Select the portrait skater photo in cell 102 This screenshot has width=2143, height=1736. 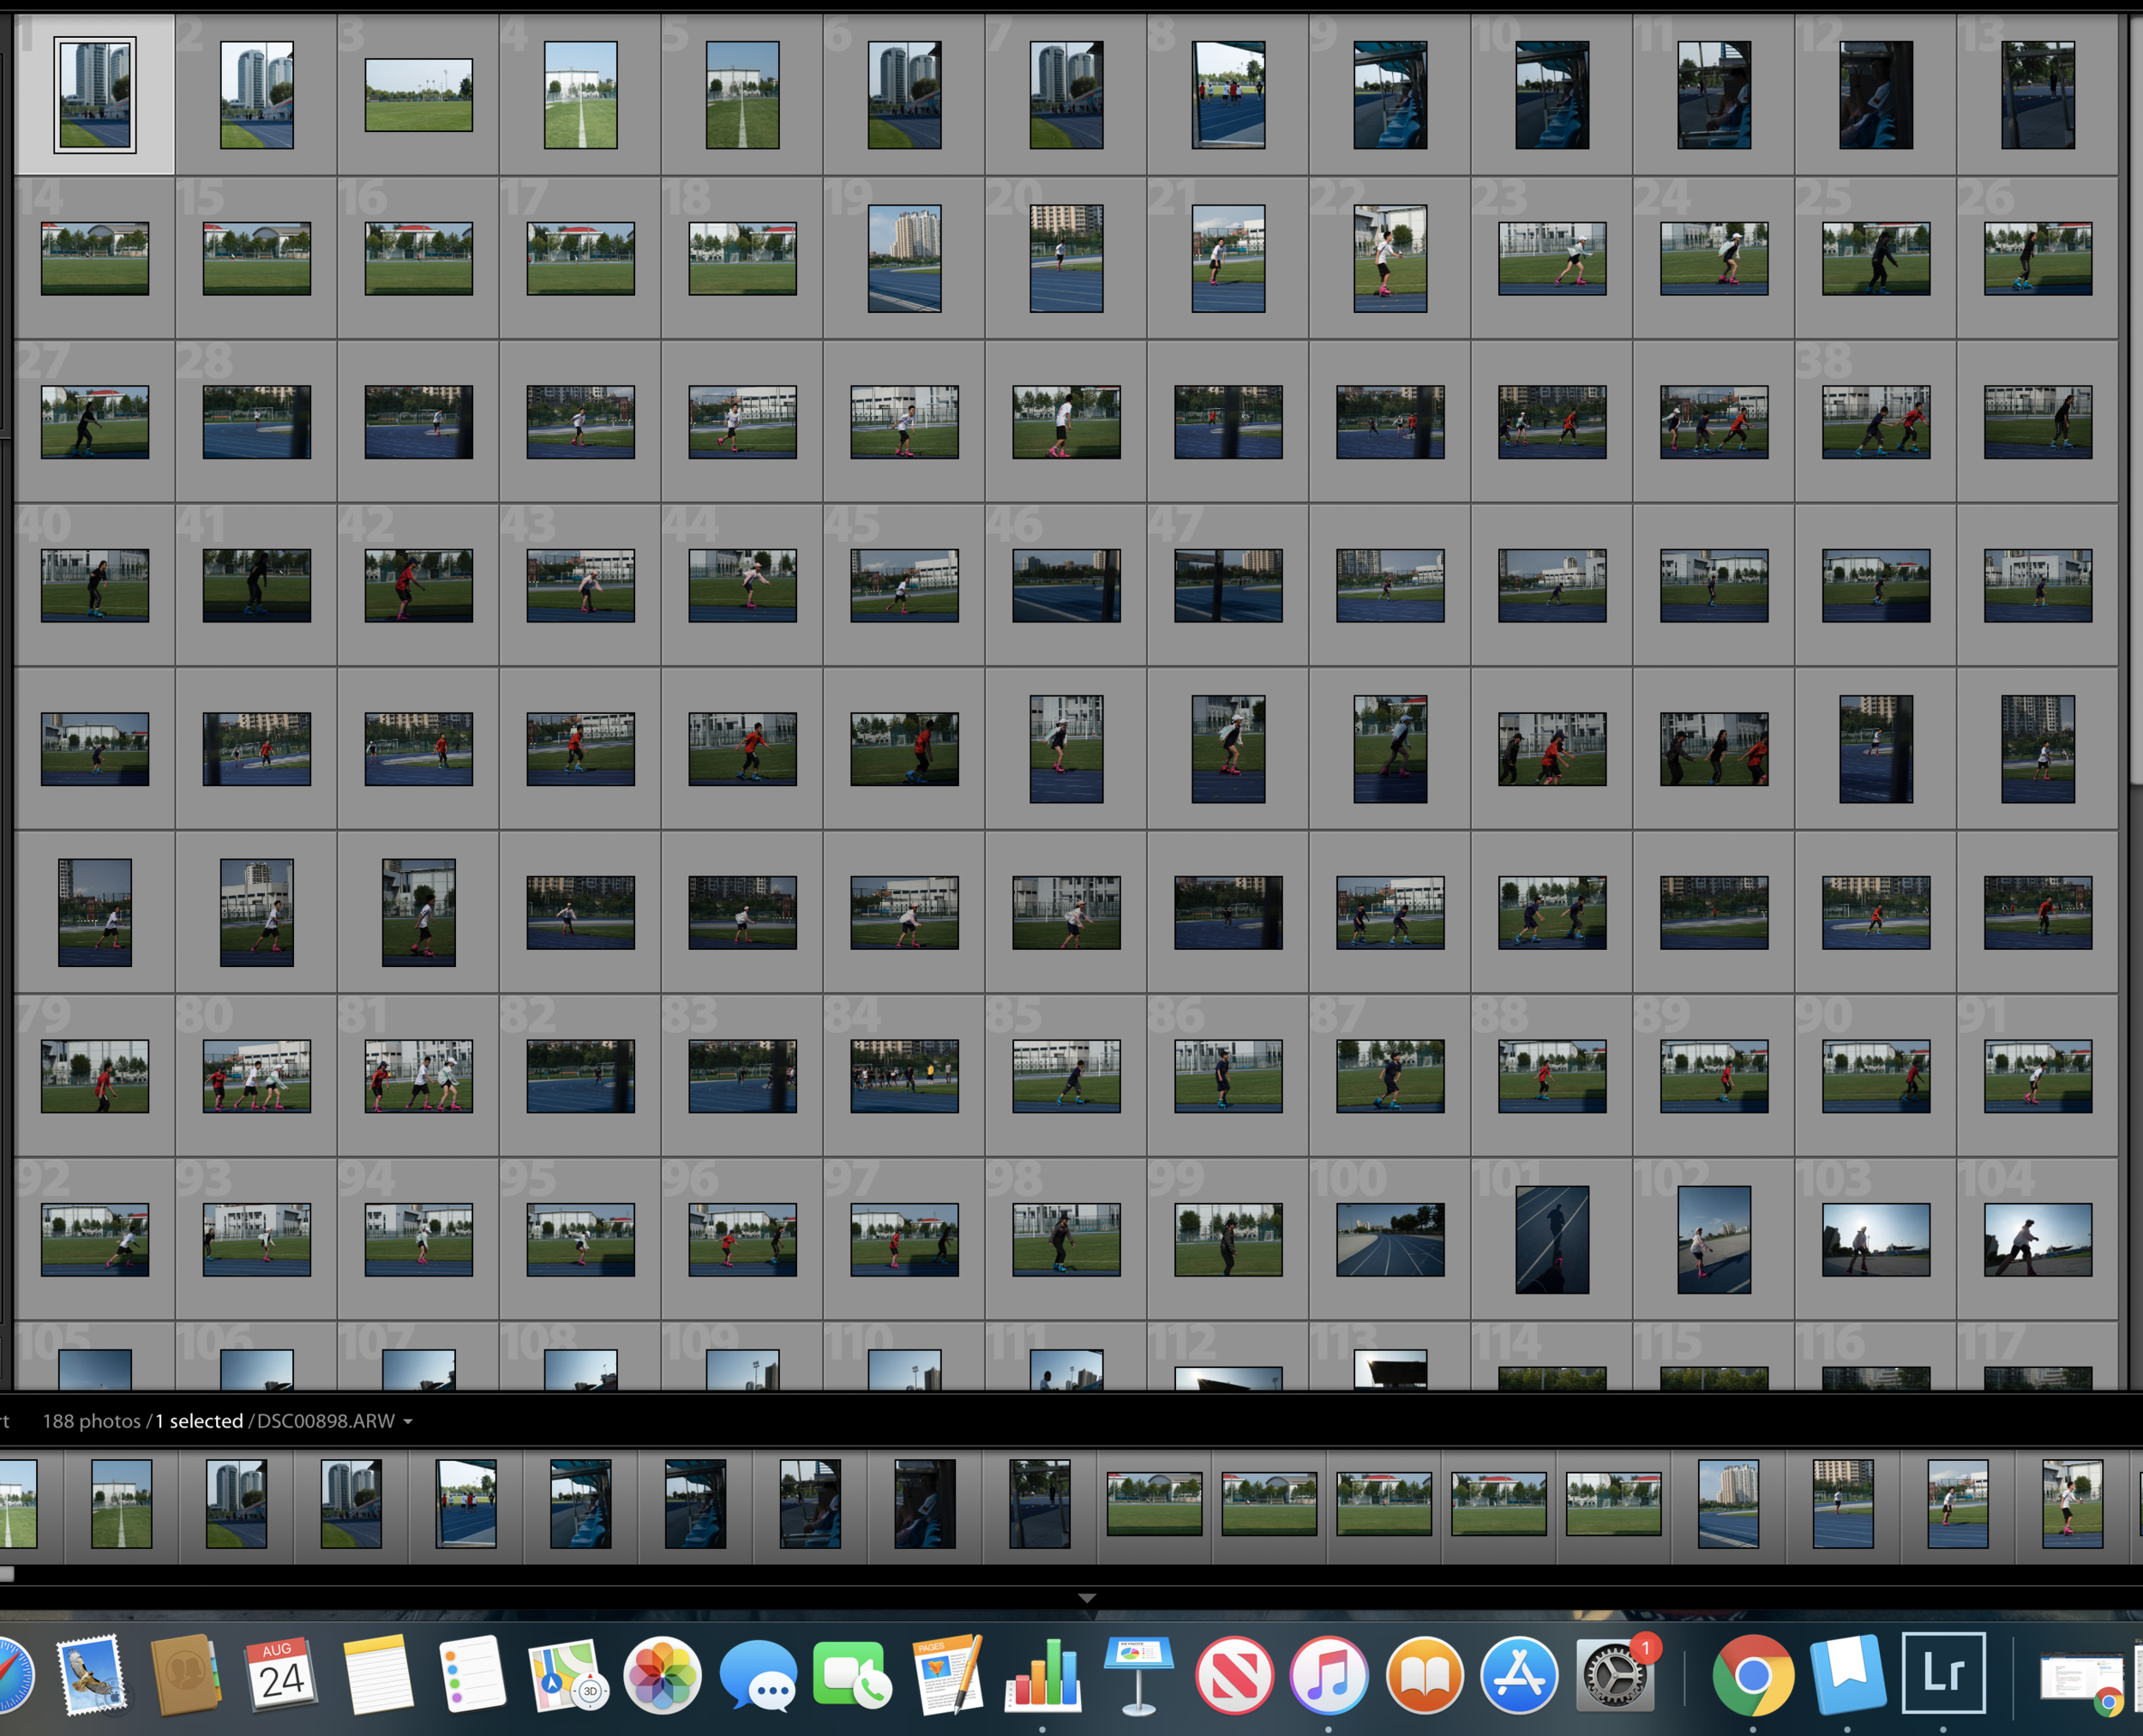tap(1714, 1239)
